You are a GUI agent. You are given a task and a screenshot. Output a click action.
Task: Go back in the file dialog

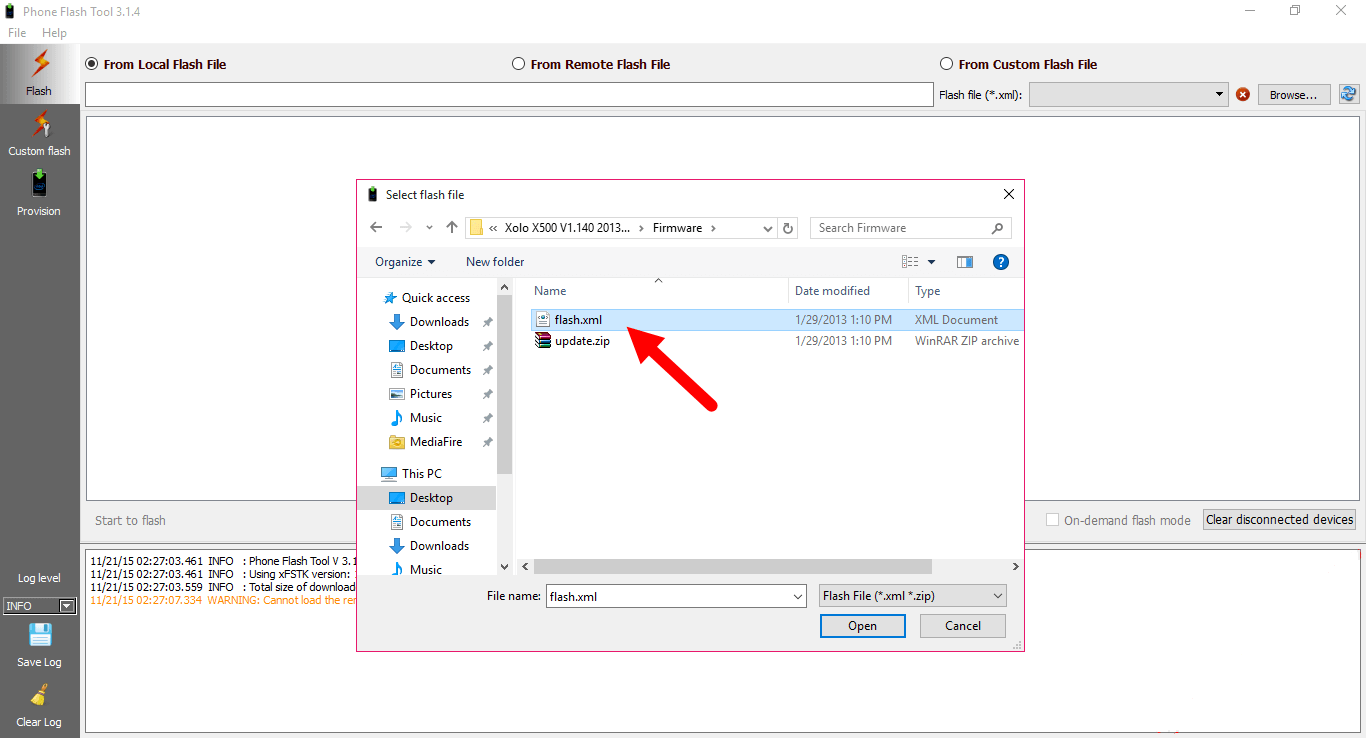click(376, 228)
